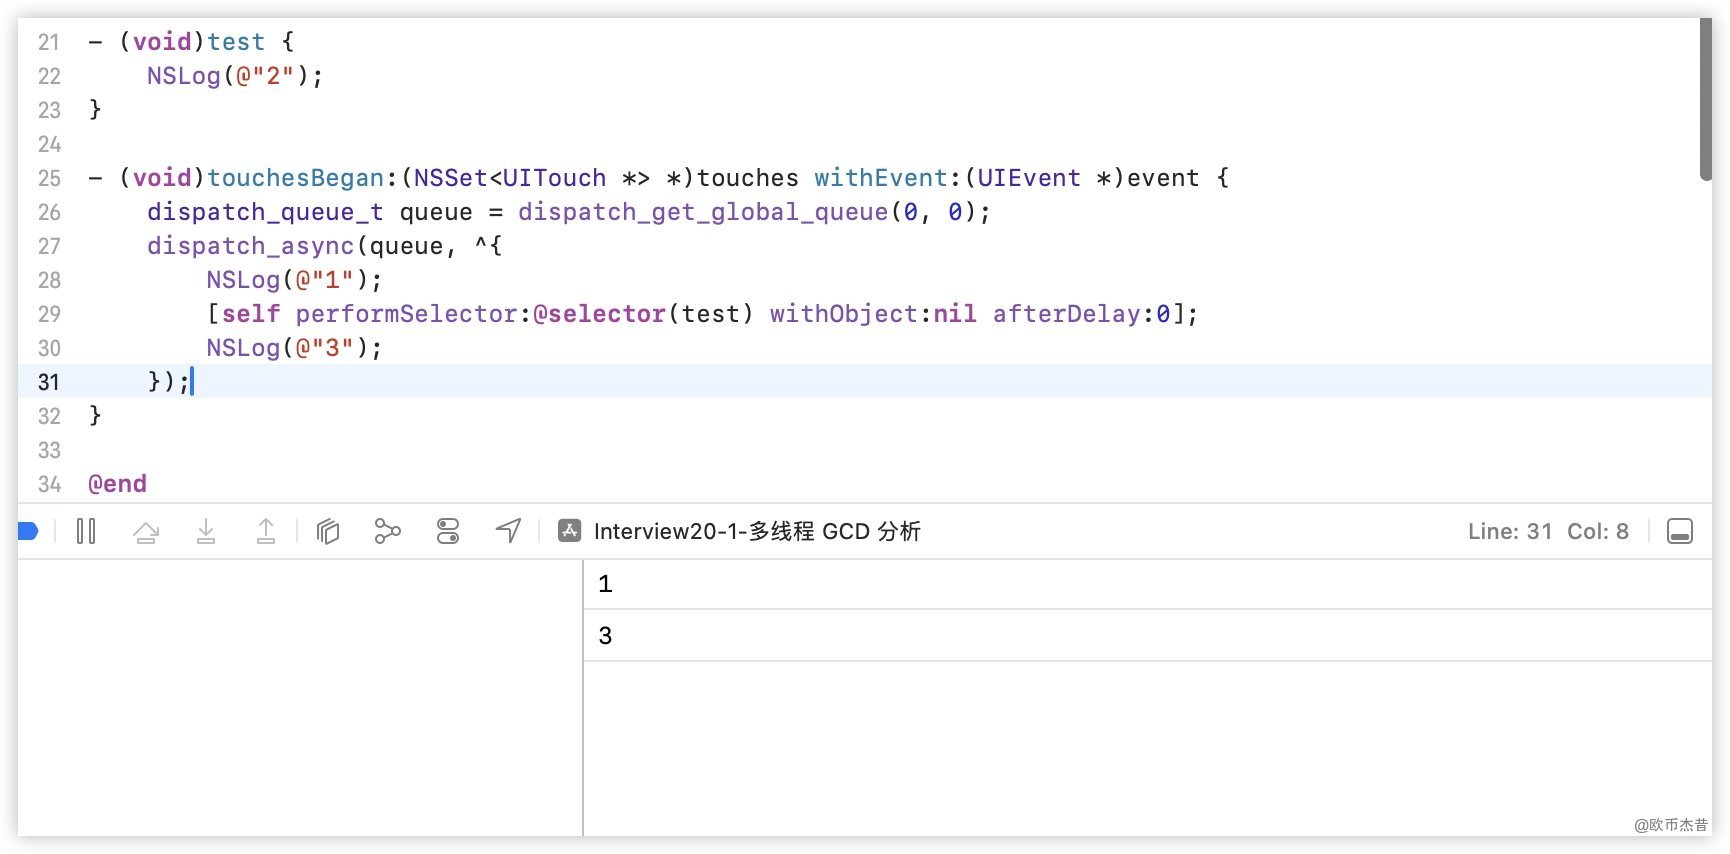This screenshot has height=854, width=1730.
Task: Click line number 25 in the gutter
Action: pos(49,178)
